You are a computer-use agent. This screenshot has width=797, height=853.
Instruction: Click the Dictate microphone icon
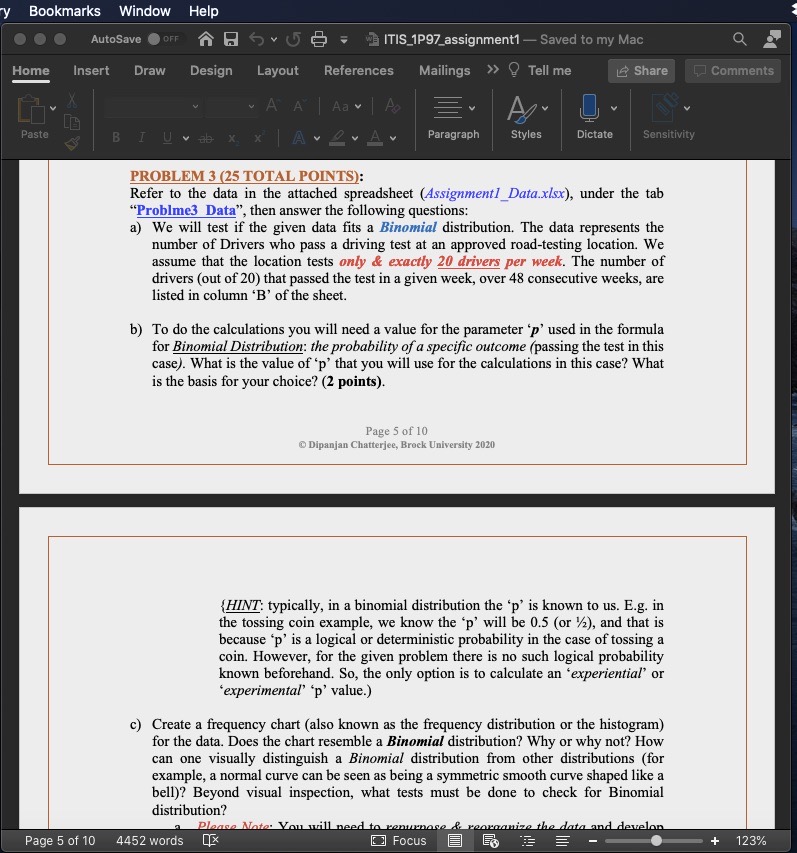coord(589,107)
